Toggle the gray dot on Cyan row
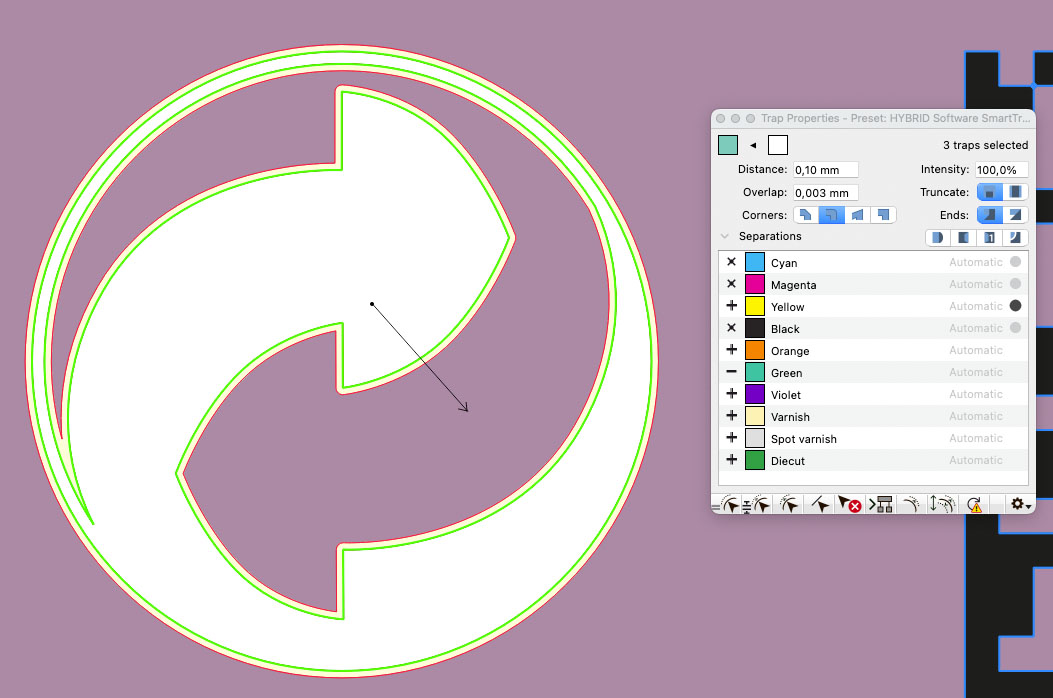 click(1015, 262)
